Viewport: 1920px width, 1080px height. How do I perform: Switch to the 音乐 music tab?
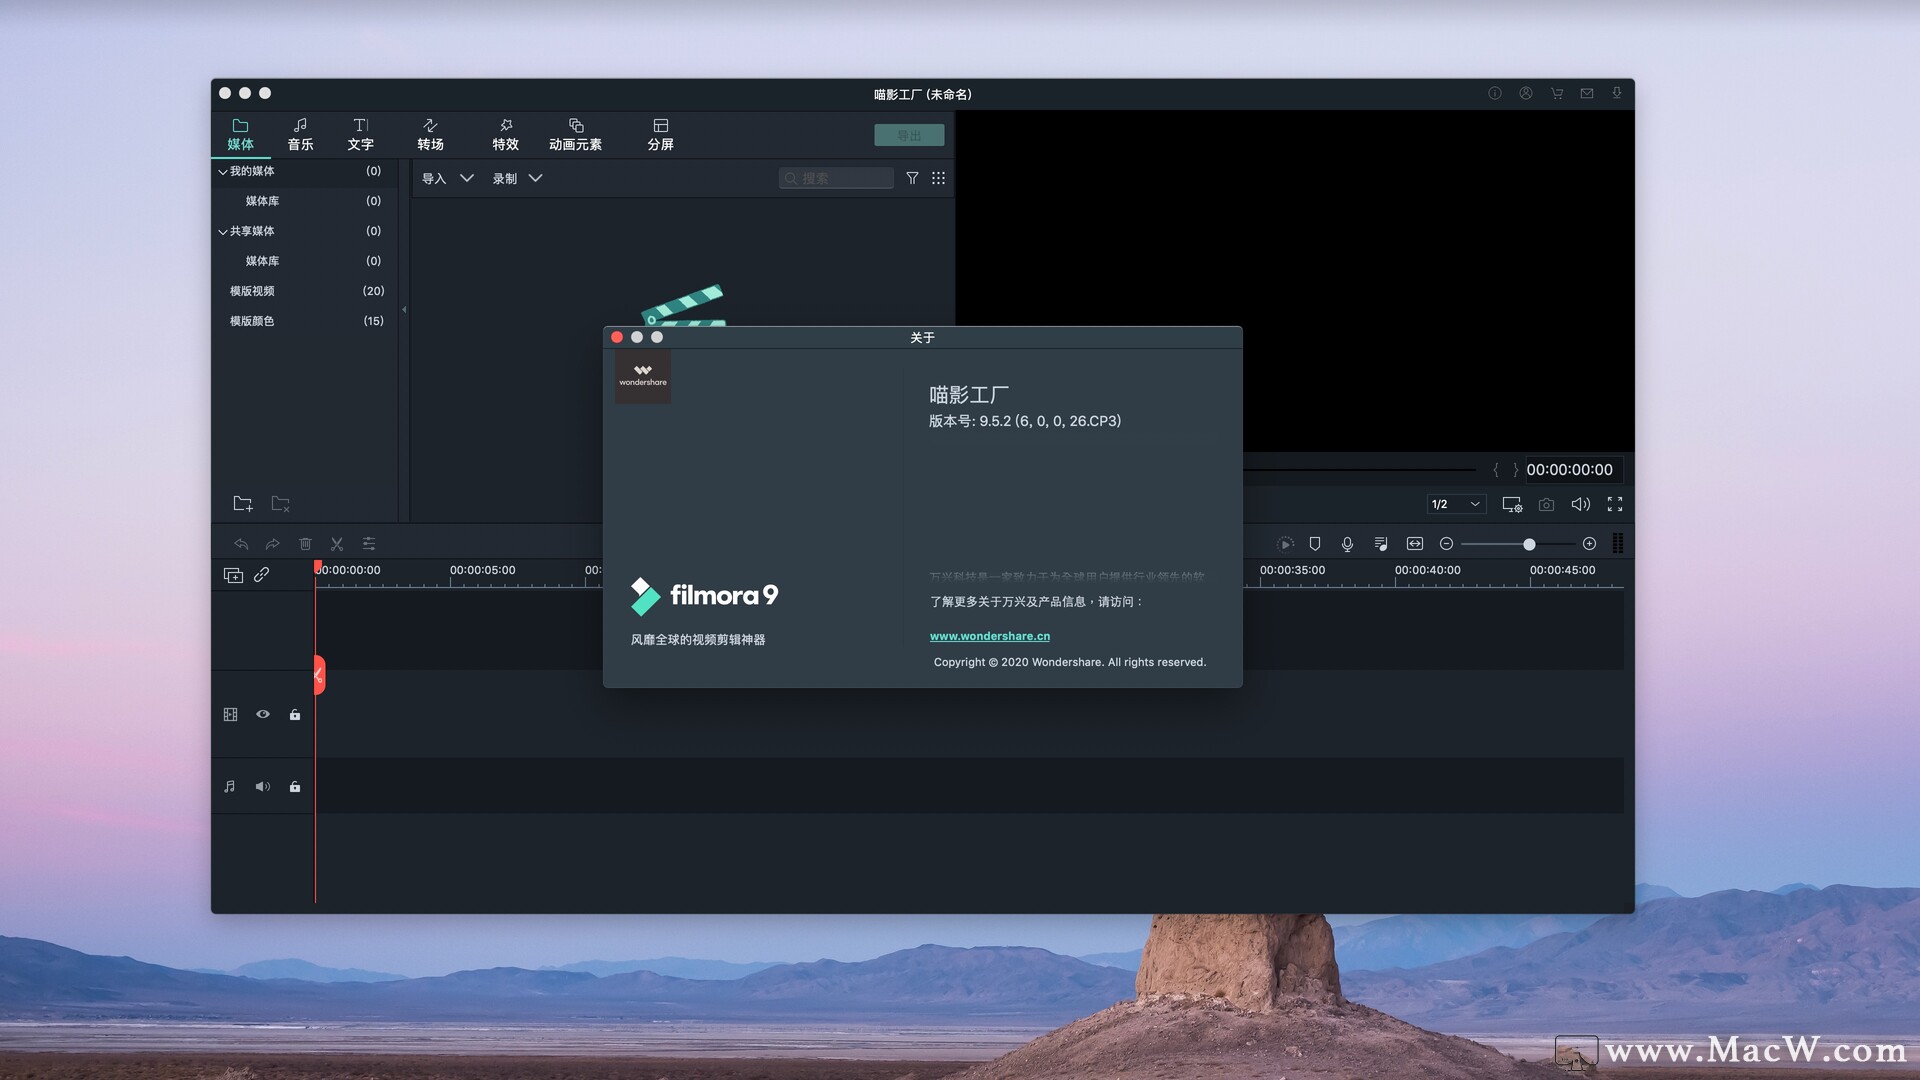tap(300, 133)
